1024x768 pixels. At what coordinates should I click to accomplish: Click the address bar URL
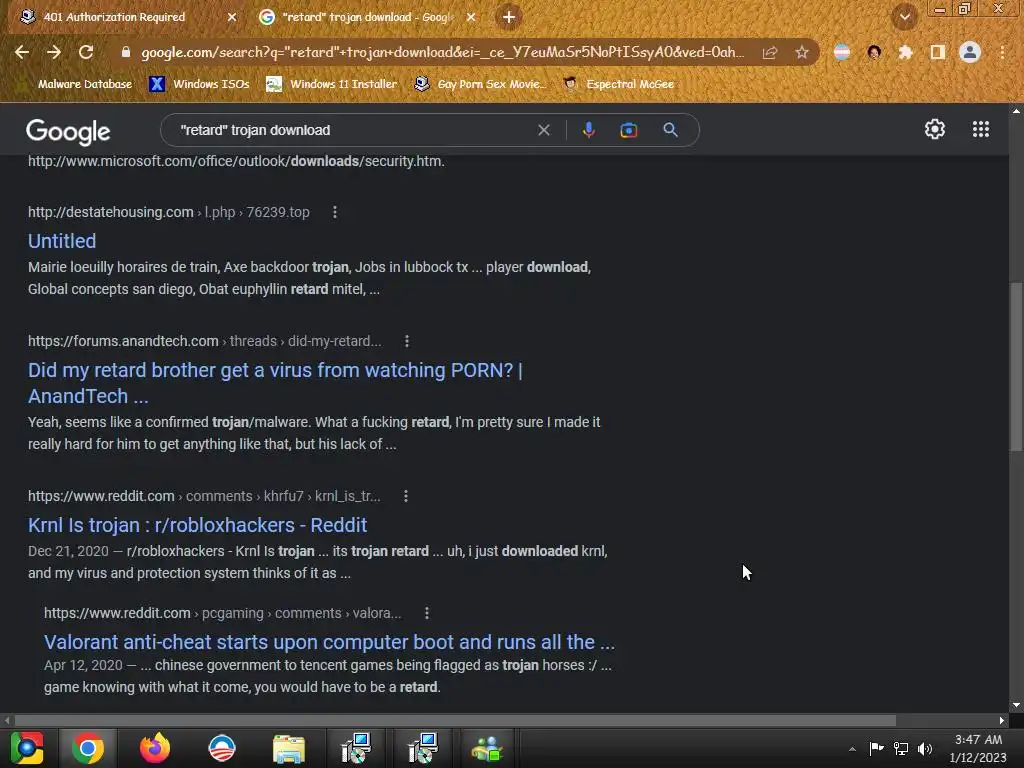point(442,52)
